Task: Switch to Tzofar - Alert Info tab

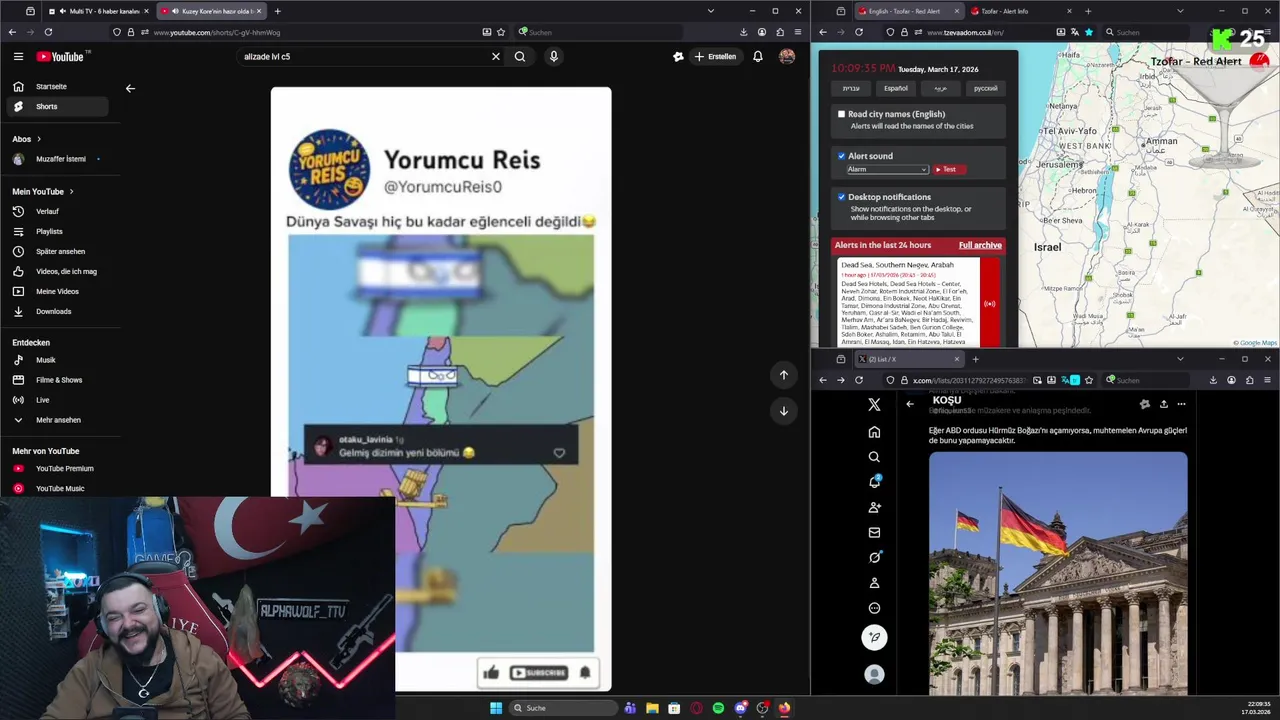Action: [x=1020, y=11]
